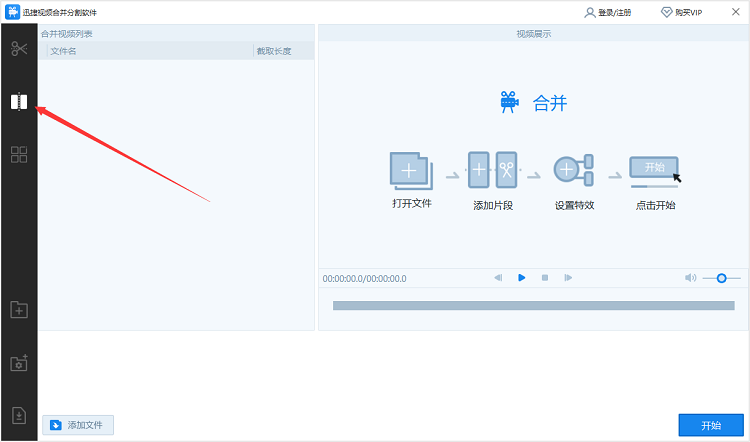Click the blue camera icon beside 合并
Screen dimensions: 750x442
pyautogui.click(x=509, y=102)
